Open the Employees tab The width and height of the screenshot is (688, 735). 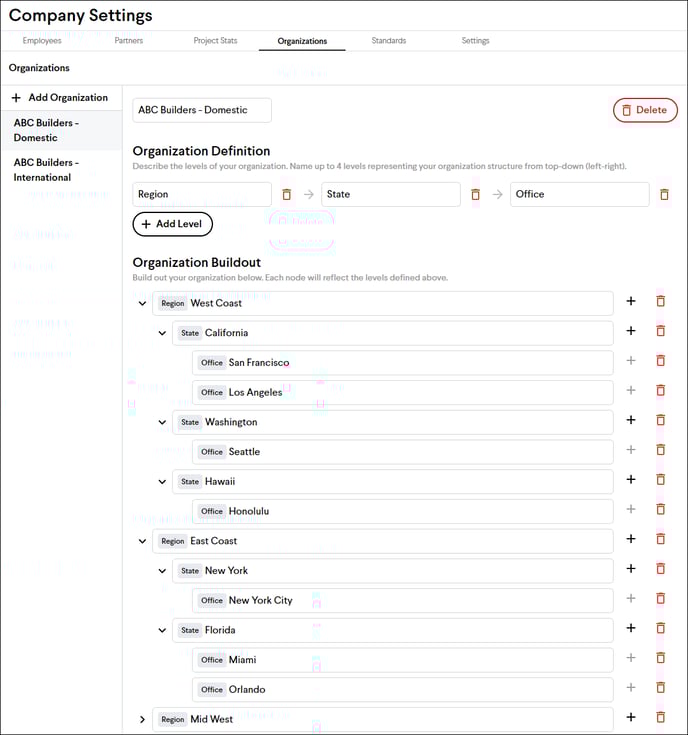click(x=42, y=41)
